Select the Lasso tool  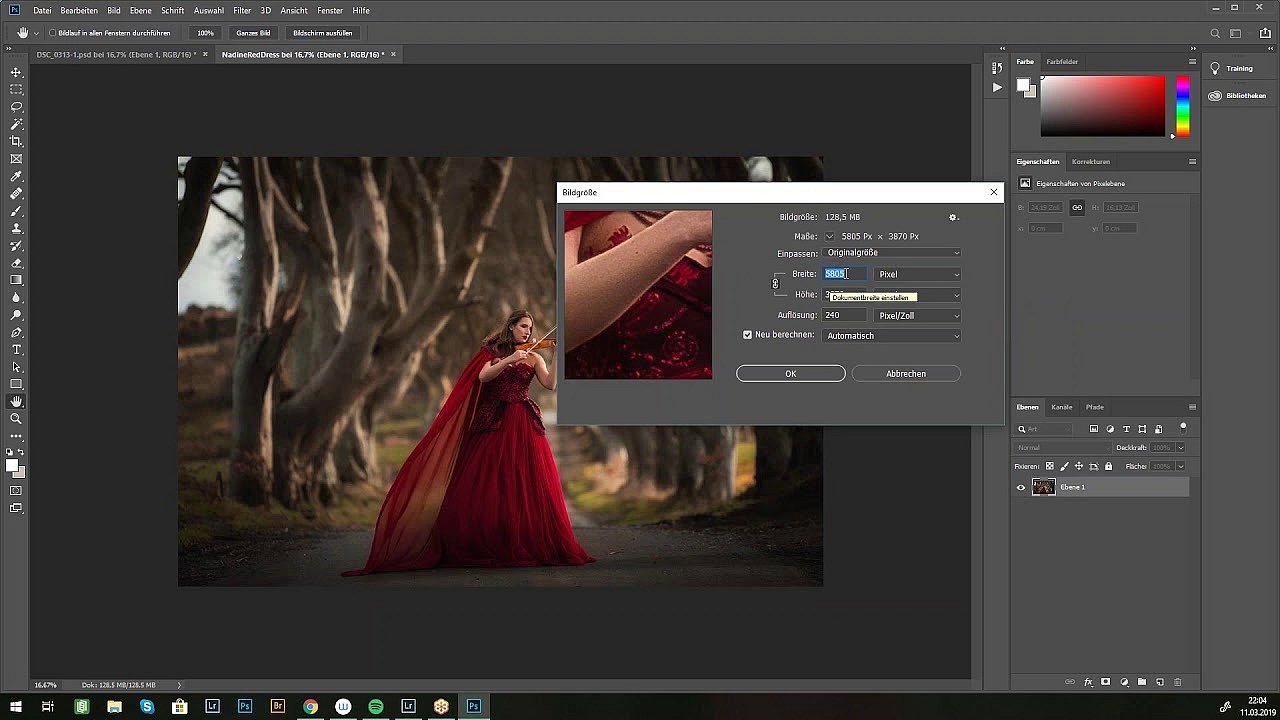coord(16,107)
